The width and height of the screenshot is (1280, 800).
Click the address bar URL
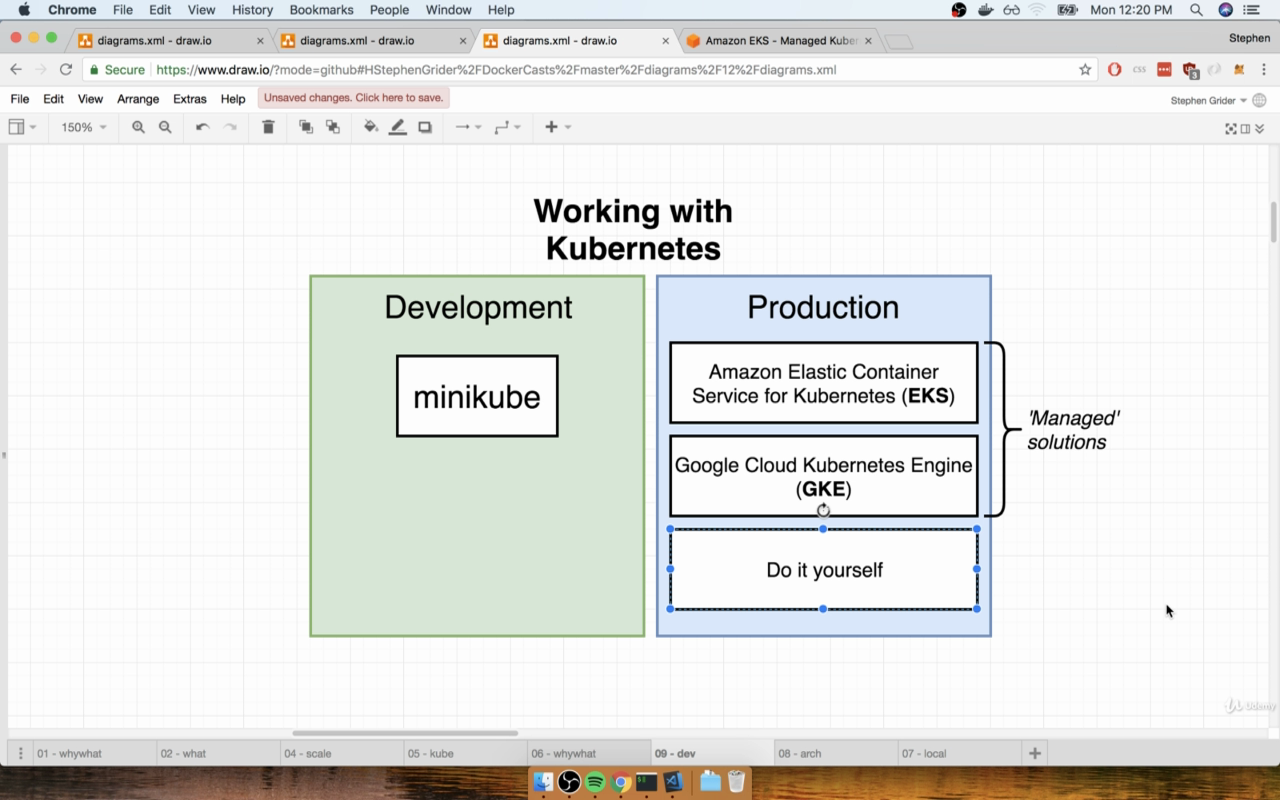pyautogui.click(x=496, y=70)
